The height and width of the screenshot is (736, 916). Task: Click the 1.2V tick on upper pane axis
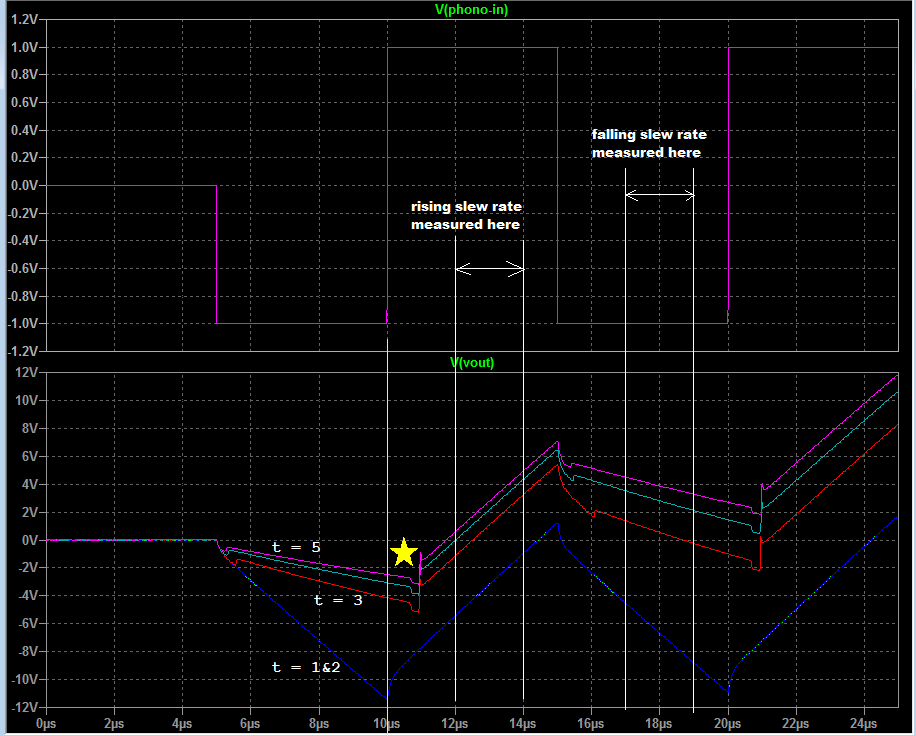[25, 20]
